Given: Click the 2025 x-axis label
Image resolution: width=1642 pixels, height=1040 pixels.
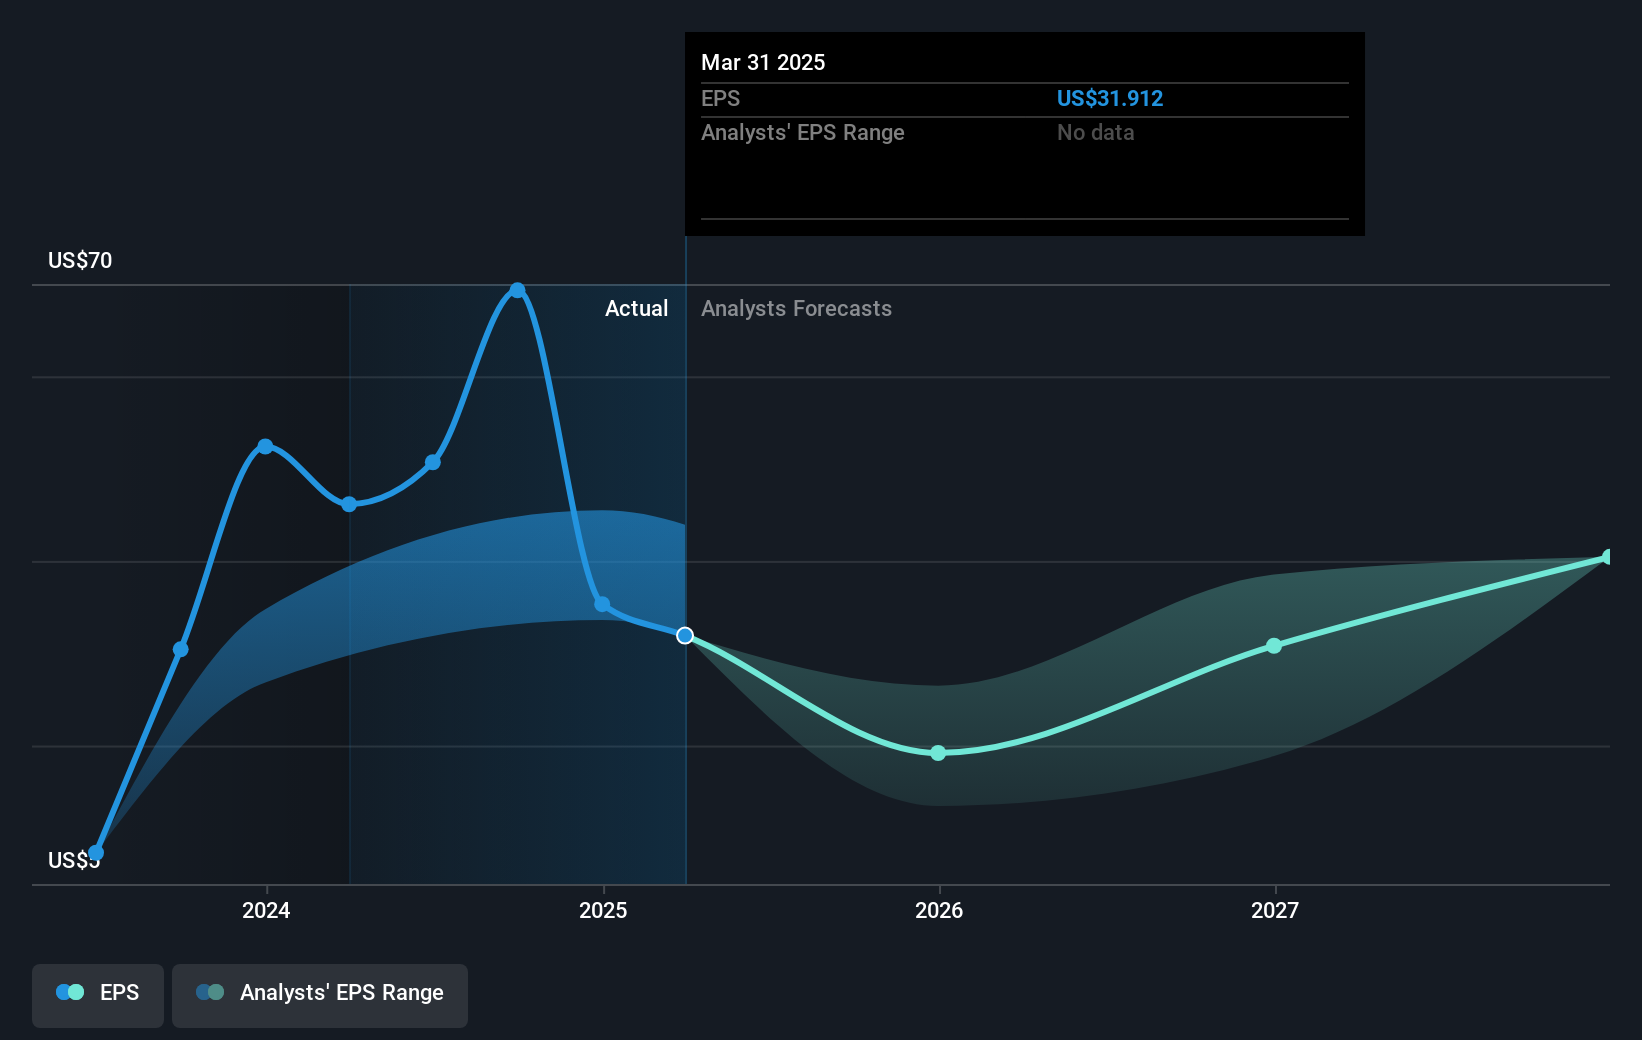Looking at the screenshot, I should (x=603, y=910).
